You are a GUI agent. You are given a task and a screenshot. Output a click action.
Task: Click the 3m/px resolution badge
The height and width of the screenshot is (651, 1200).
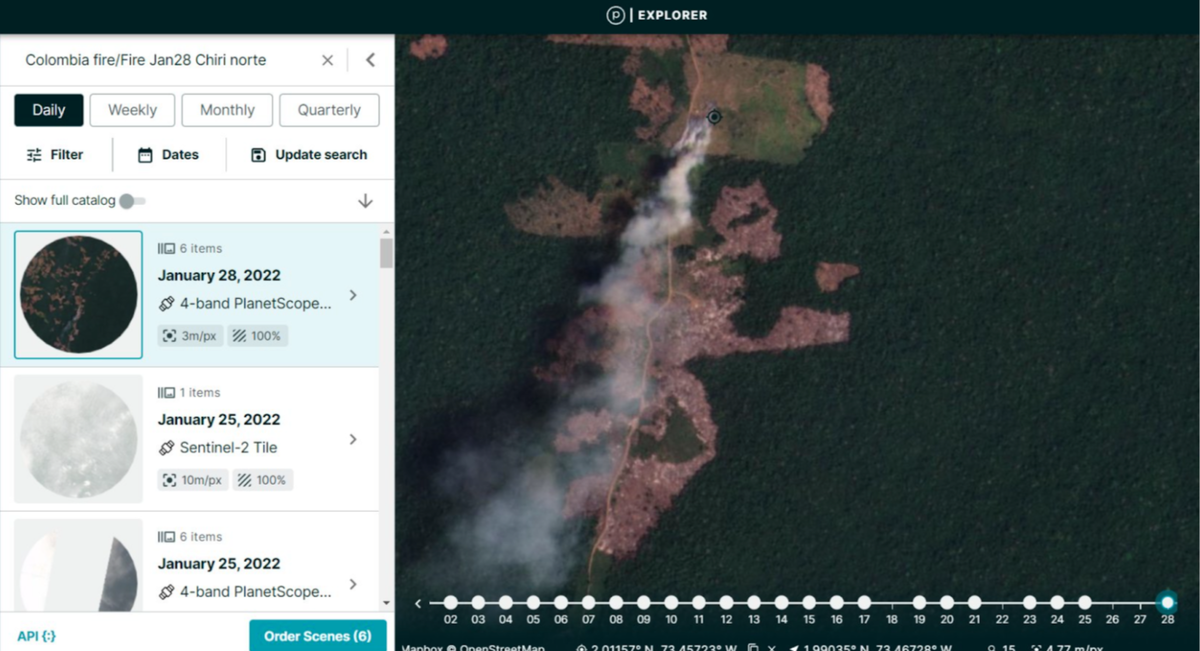[x=190, y=336]
